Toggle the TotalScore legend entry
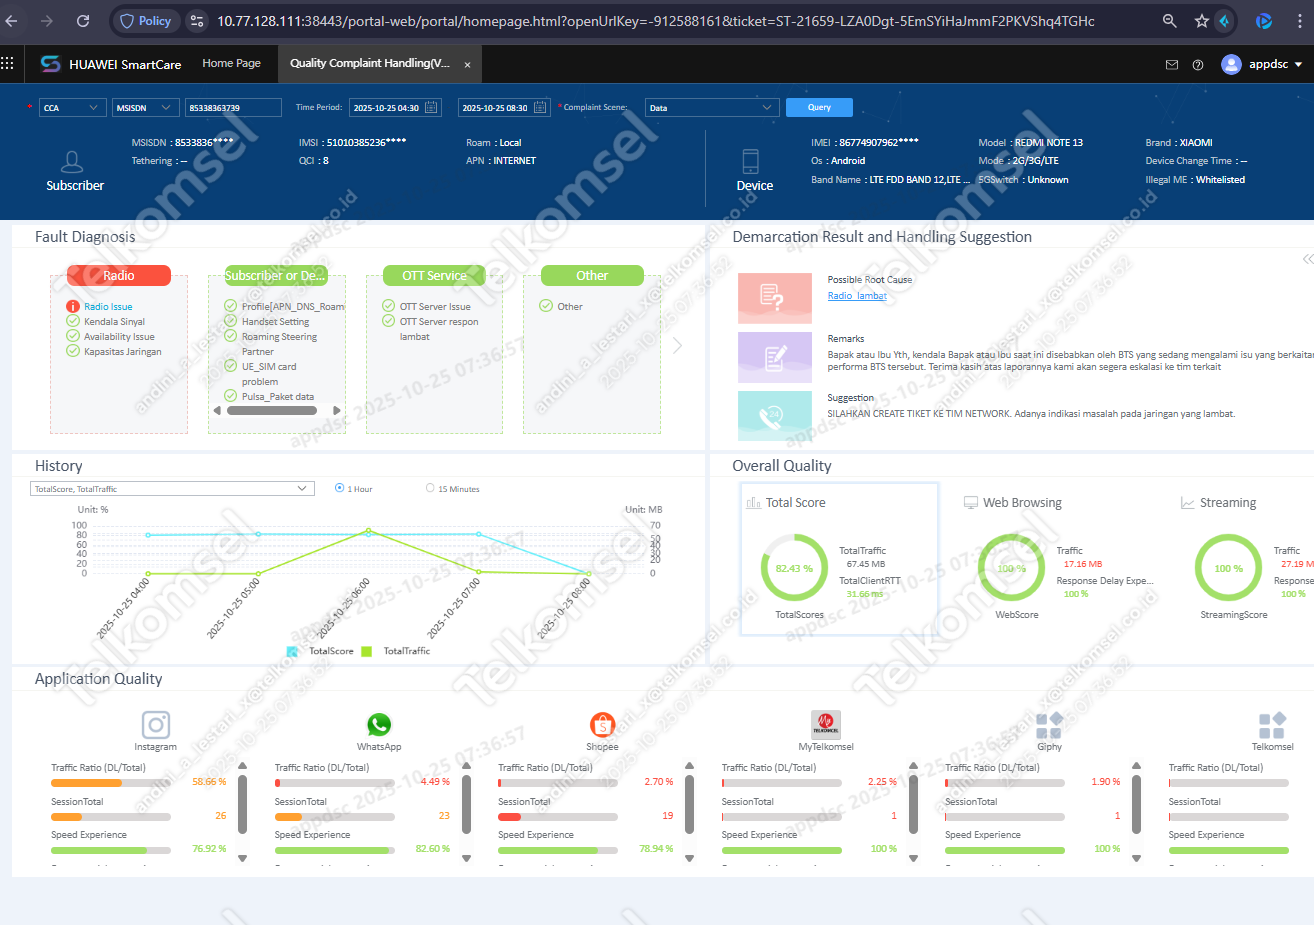 tap(321, 651)
